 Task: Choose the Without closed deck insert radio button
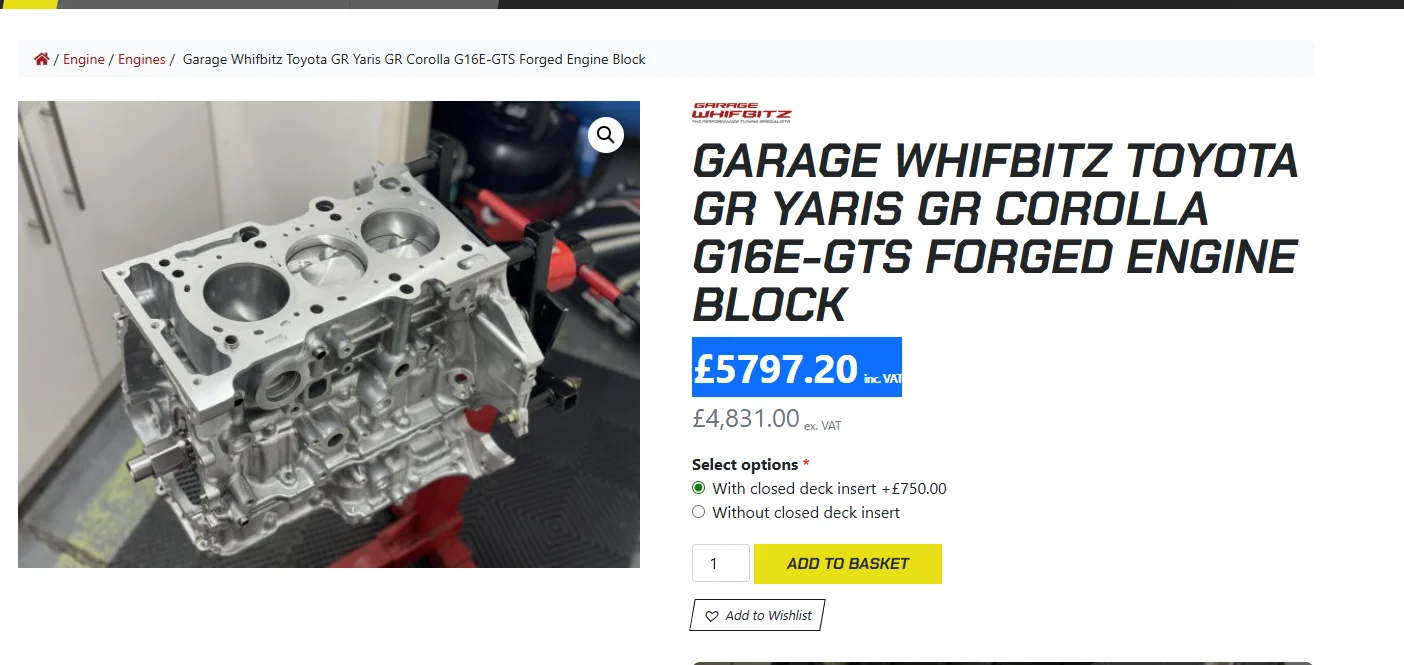[x=699, y=512]
